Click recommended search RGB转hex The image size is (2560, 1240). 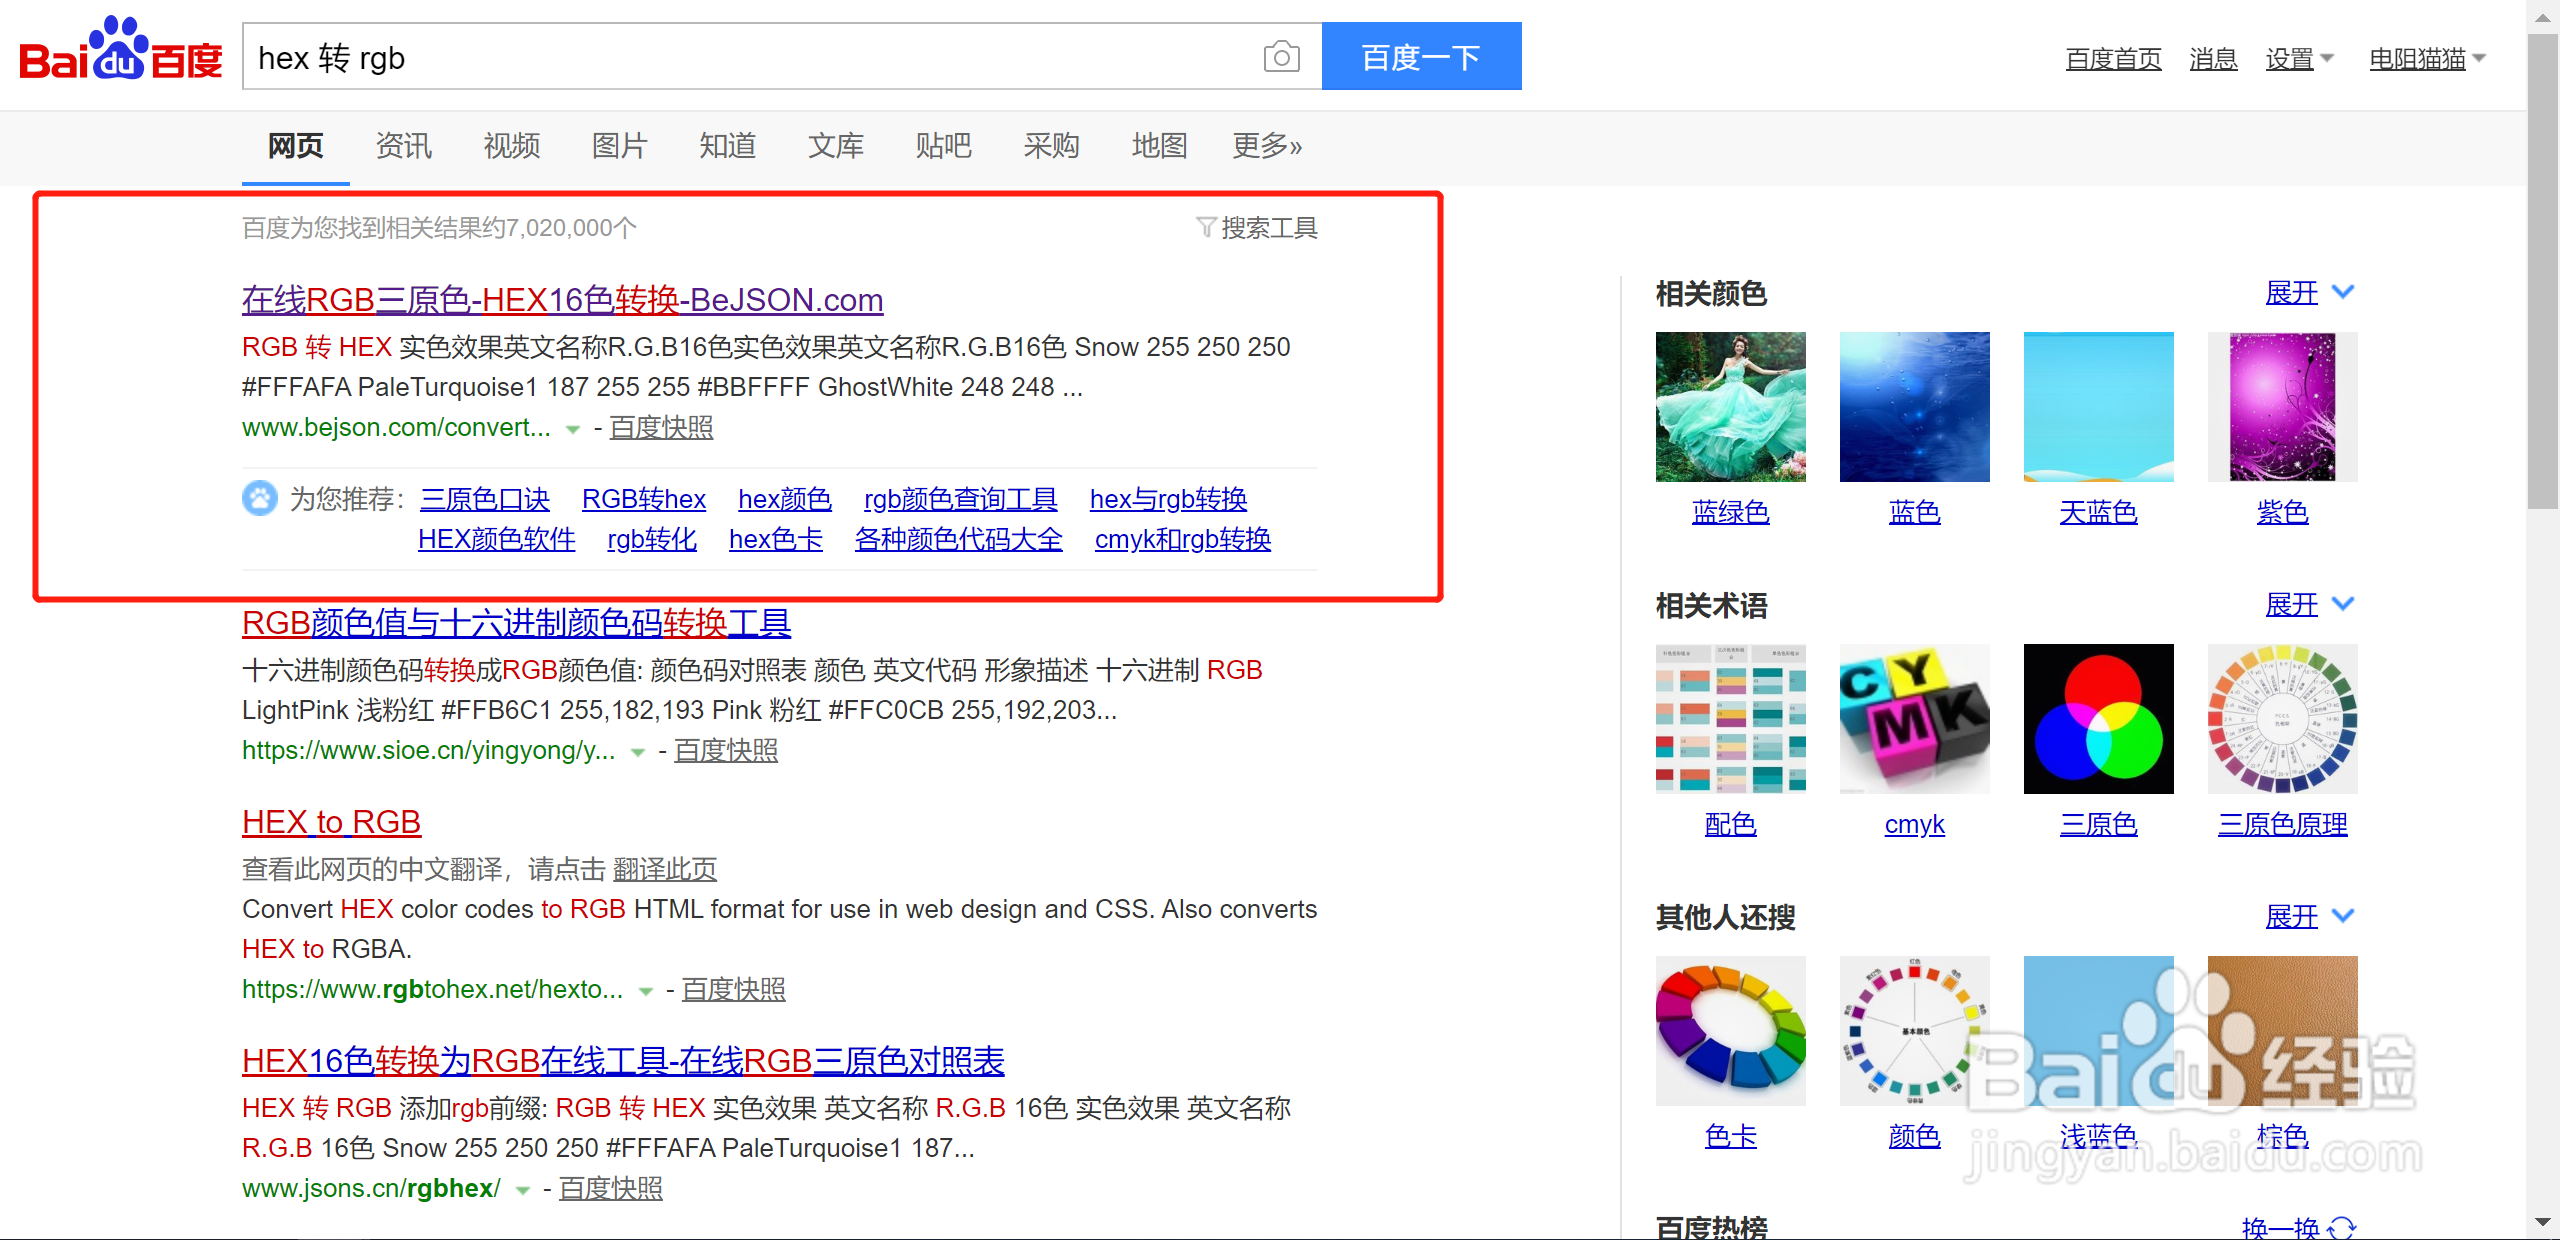(644, 498)
